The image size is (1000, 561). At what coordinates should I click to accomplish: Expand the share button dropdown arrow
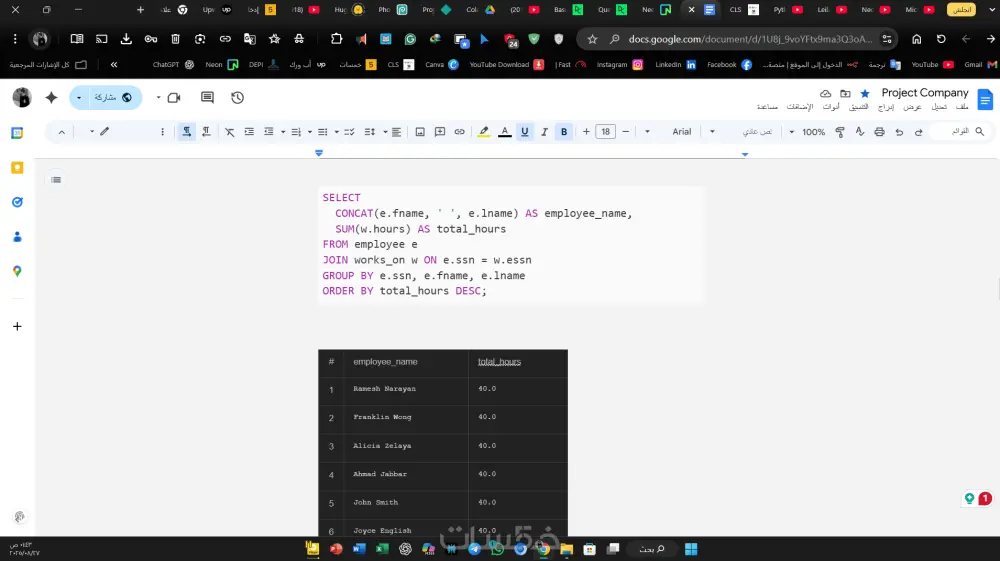79,98
